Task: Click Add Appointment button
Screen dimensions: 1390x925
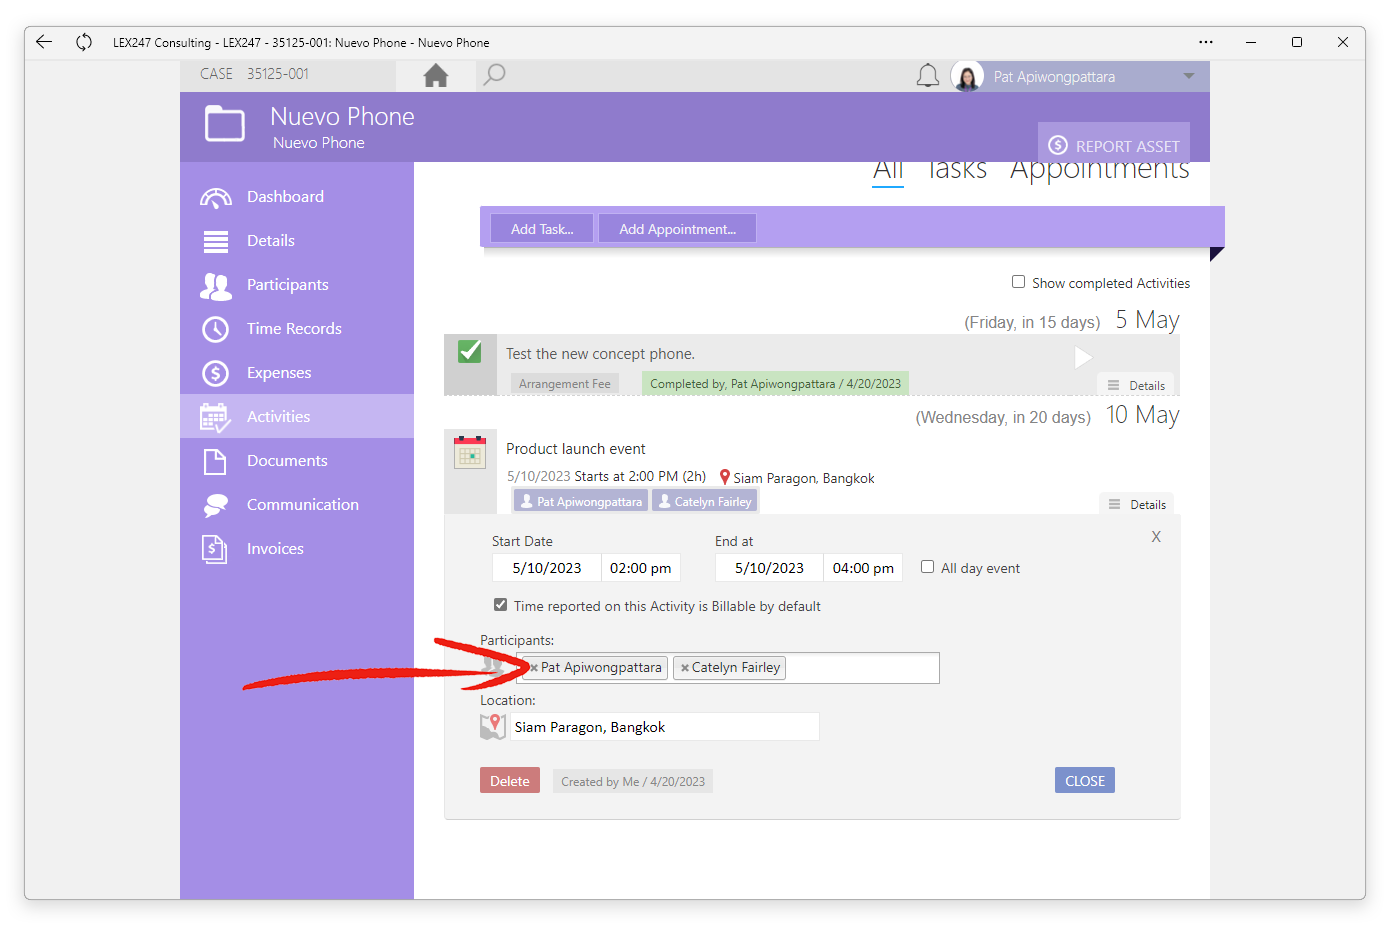Action: pos(677,229)
